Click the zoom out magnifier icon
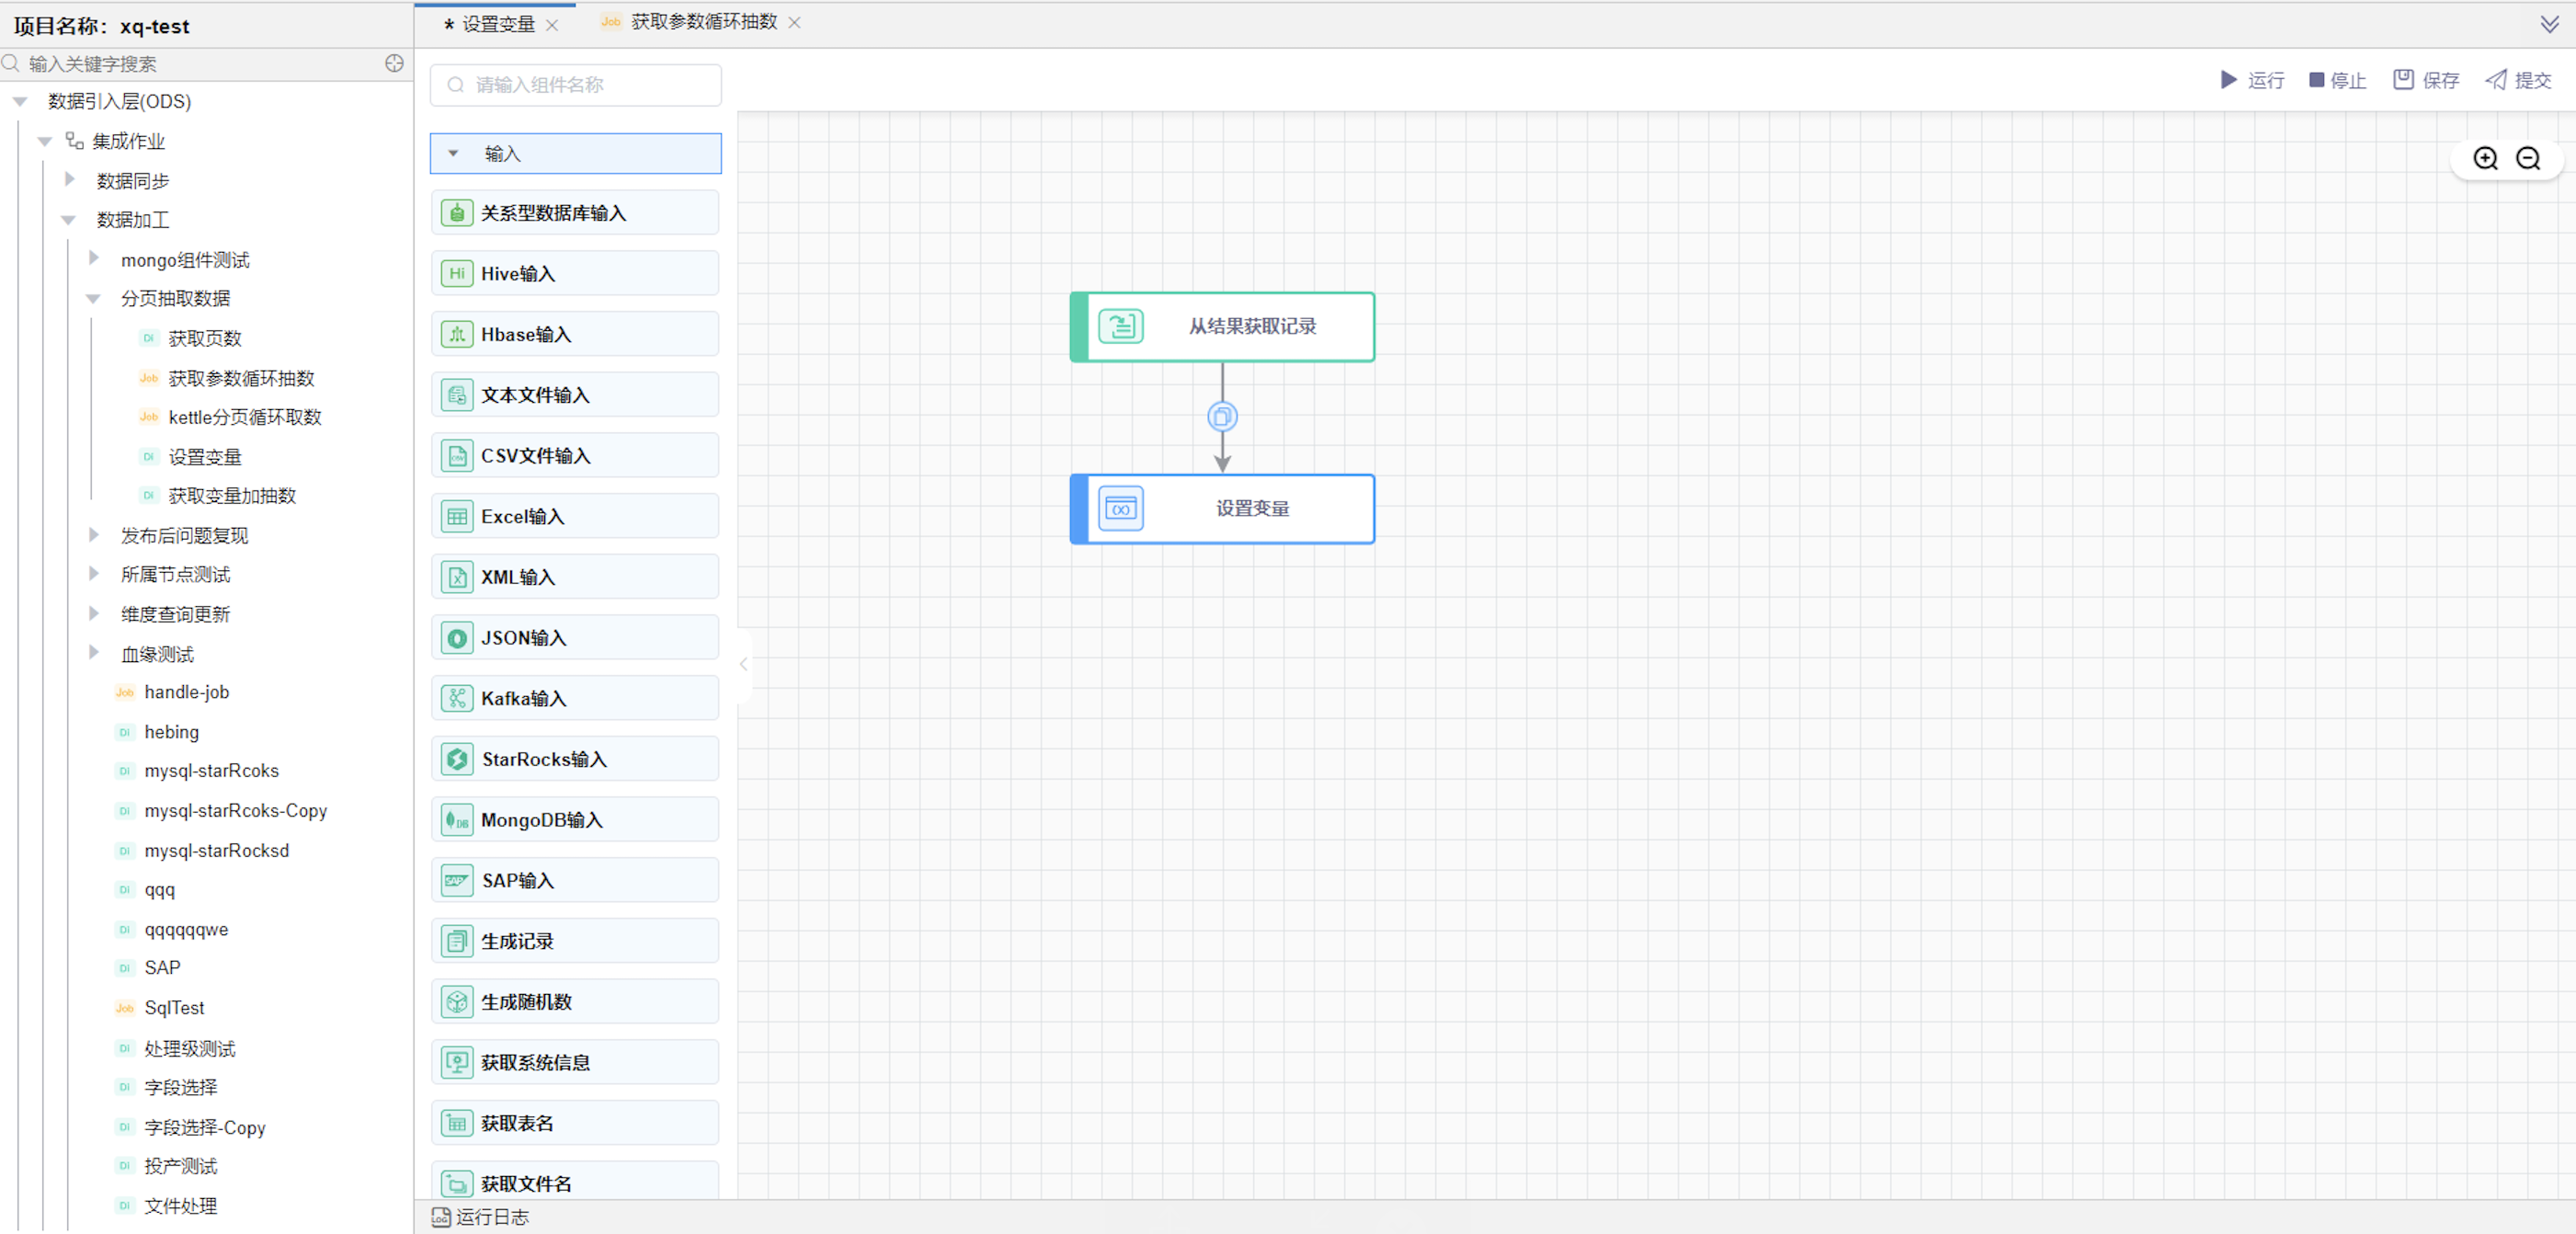The height and width of the screenshot is (1234, 2576). pos(2528,159)
